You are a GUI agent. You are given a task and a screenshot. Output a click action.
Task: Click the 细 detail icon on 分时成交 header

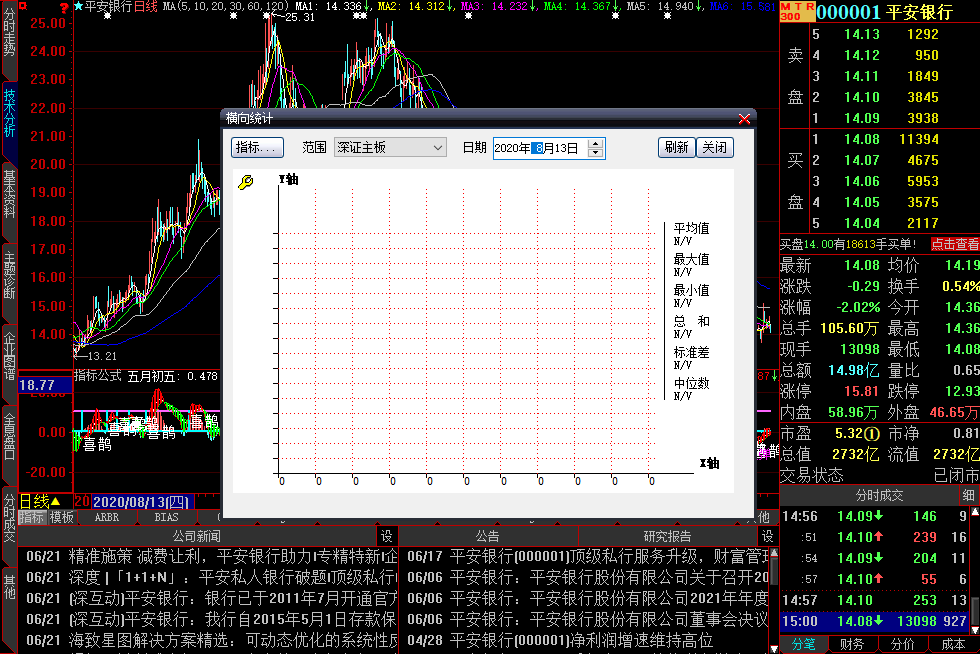pos(968,495)
